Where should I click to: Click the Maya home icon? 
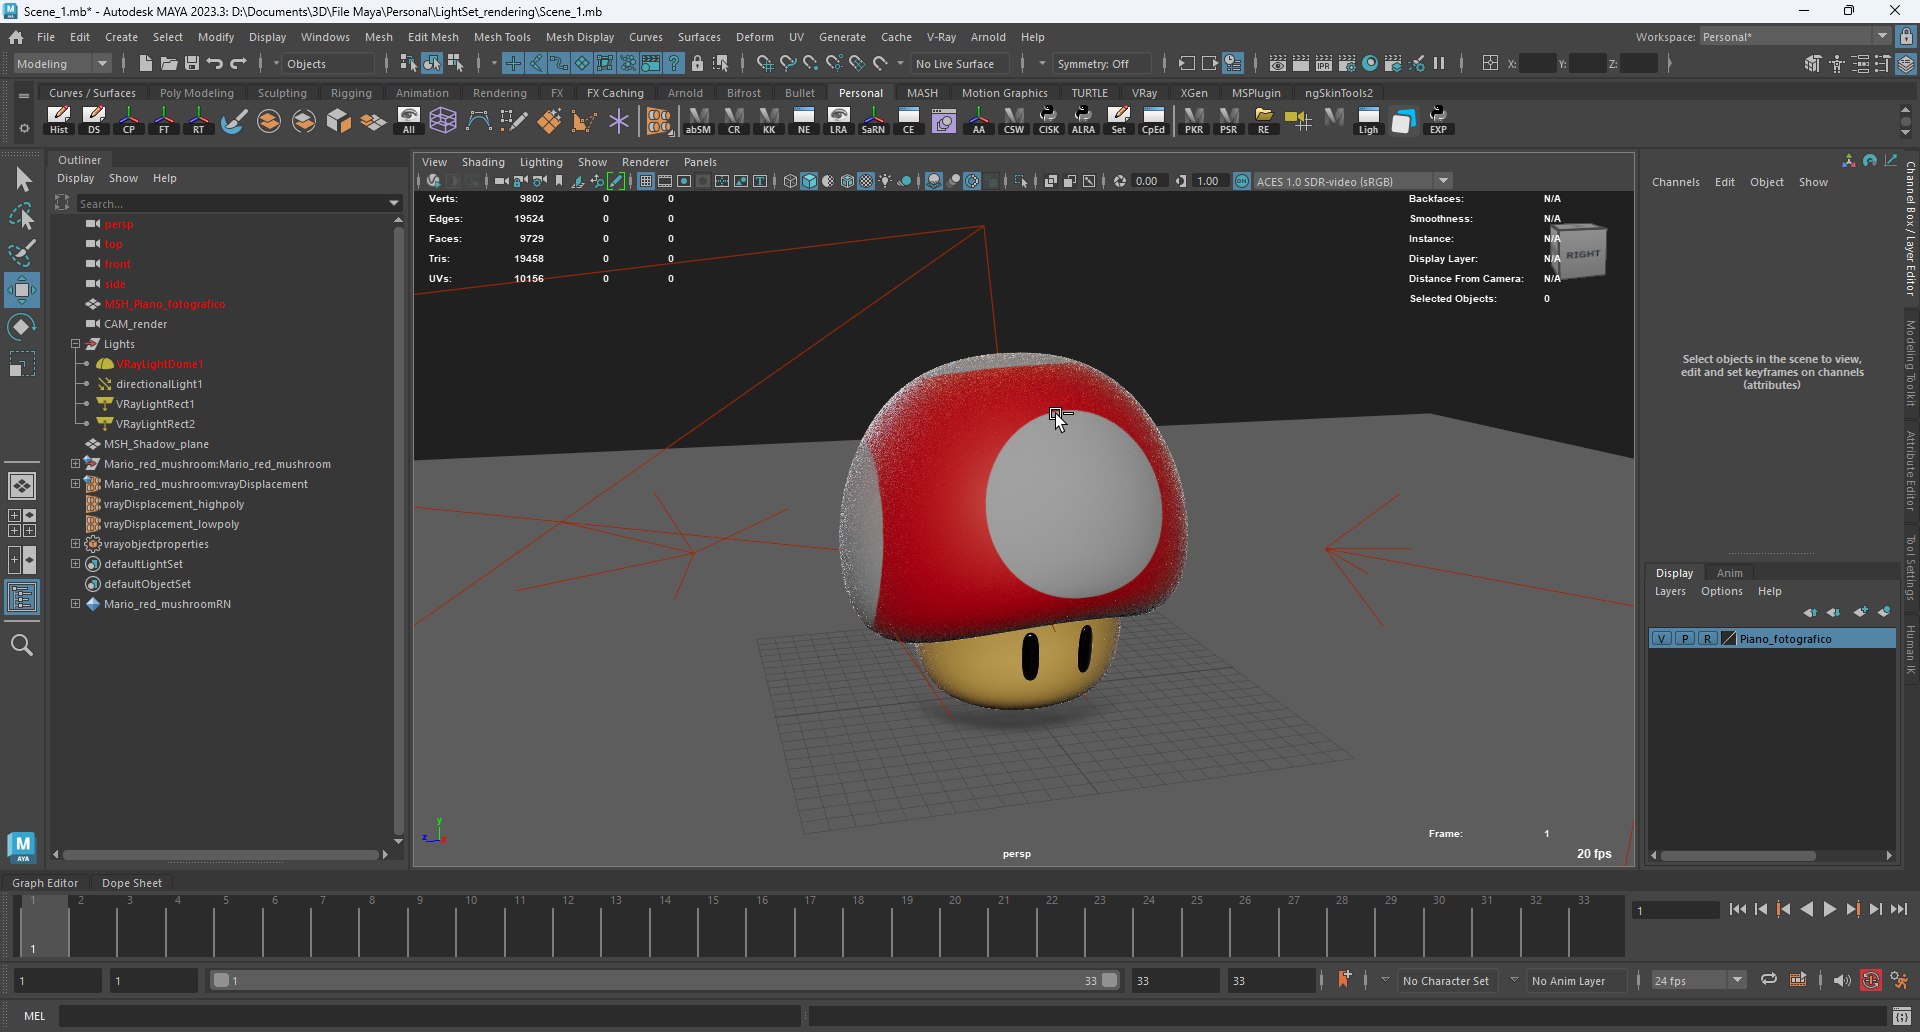pyautogui.click(x=16, y=37)
